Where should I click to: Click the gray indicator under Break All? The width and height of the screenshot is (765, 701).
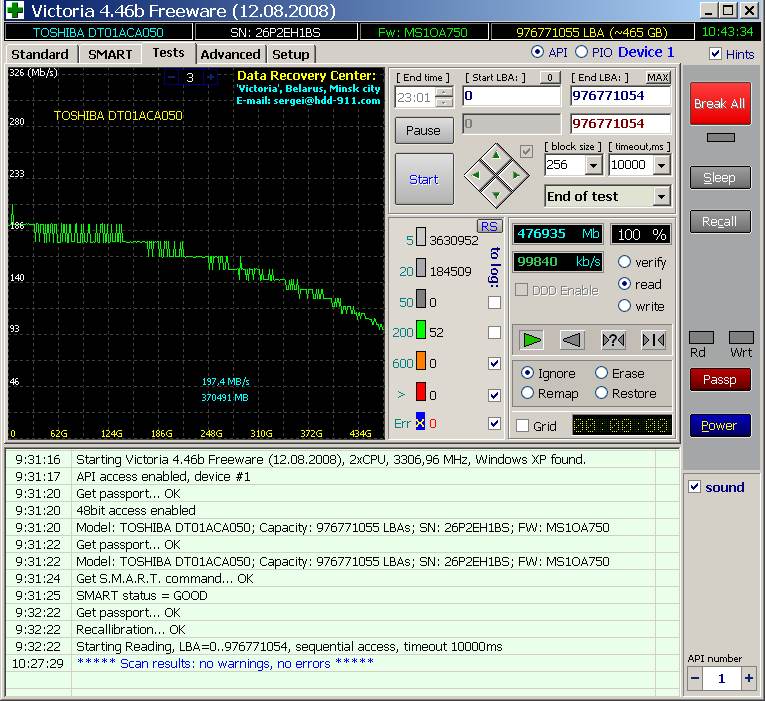click(x=721, y=138)
